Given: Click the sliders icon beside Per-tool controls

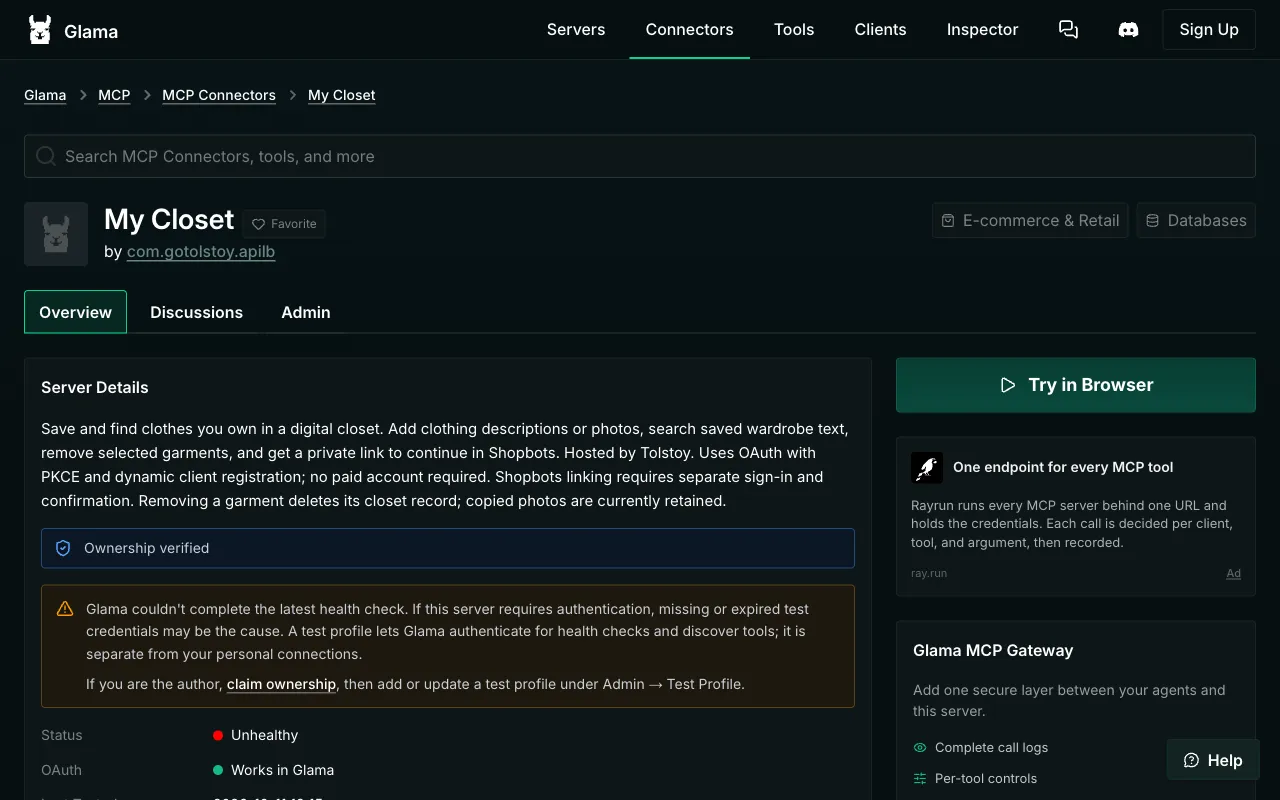Looking at the screenshot, I should [x=920, y=778].
